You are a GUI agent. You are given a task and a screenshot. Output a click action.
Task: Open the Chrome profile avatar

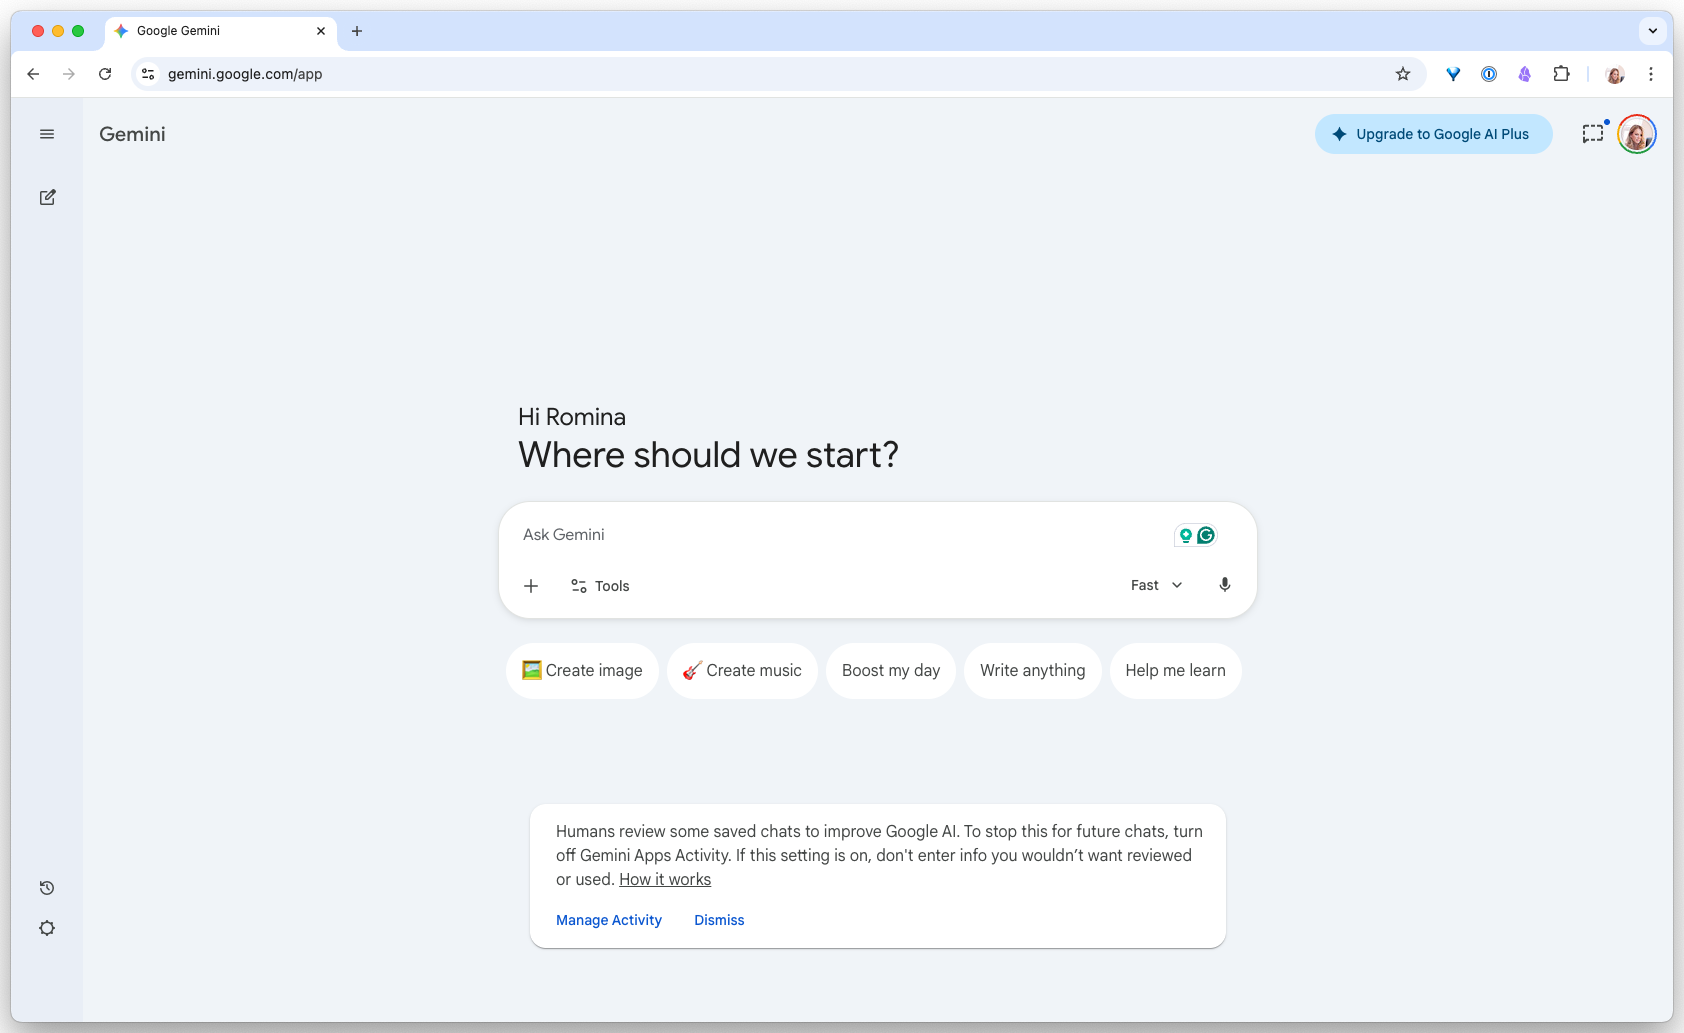(1615, 74)
